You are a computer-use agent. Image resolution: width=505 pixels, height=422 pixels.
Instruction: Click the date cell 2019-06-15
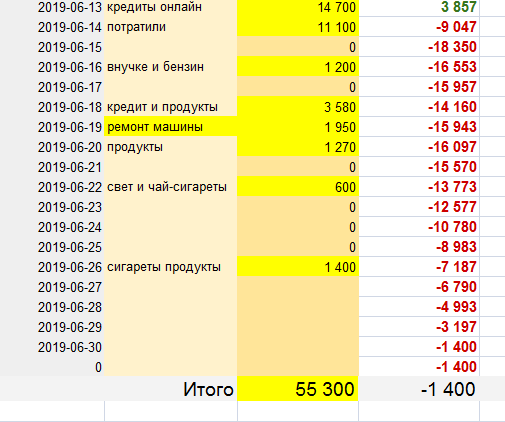pos(52,47)
